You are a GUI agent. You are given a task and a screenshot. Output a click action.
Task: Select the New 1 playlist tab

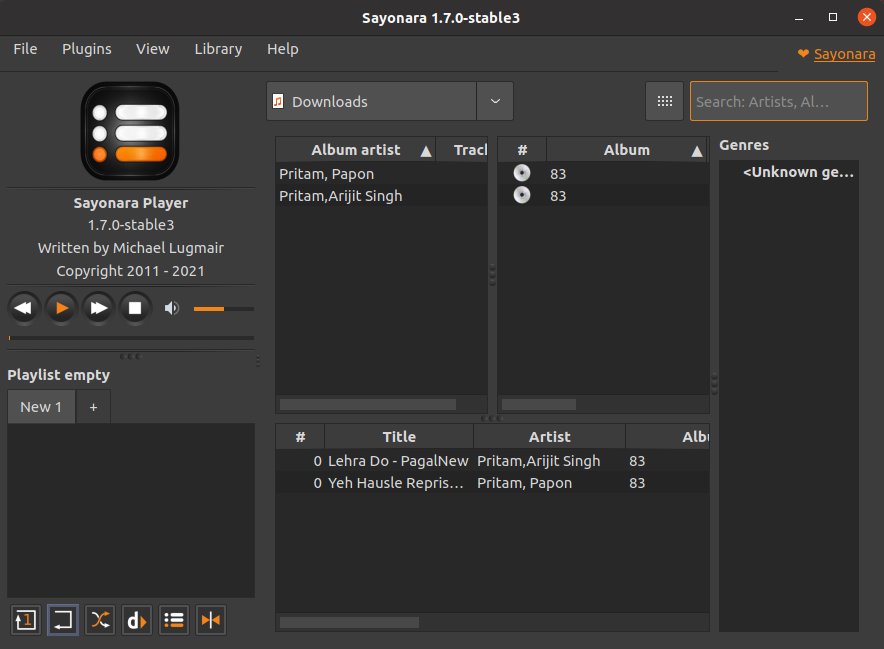[41, 407]
